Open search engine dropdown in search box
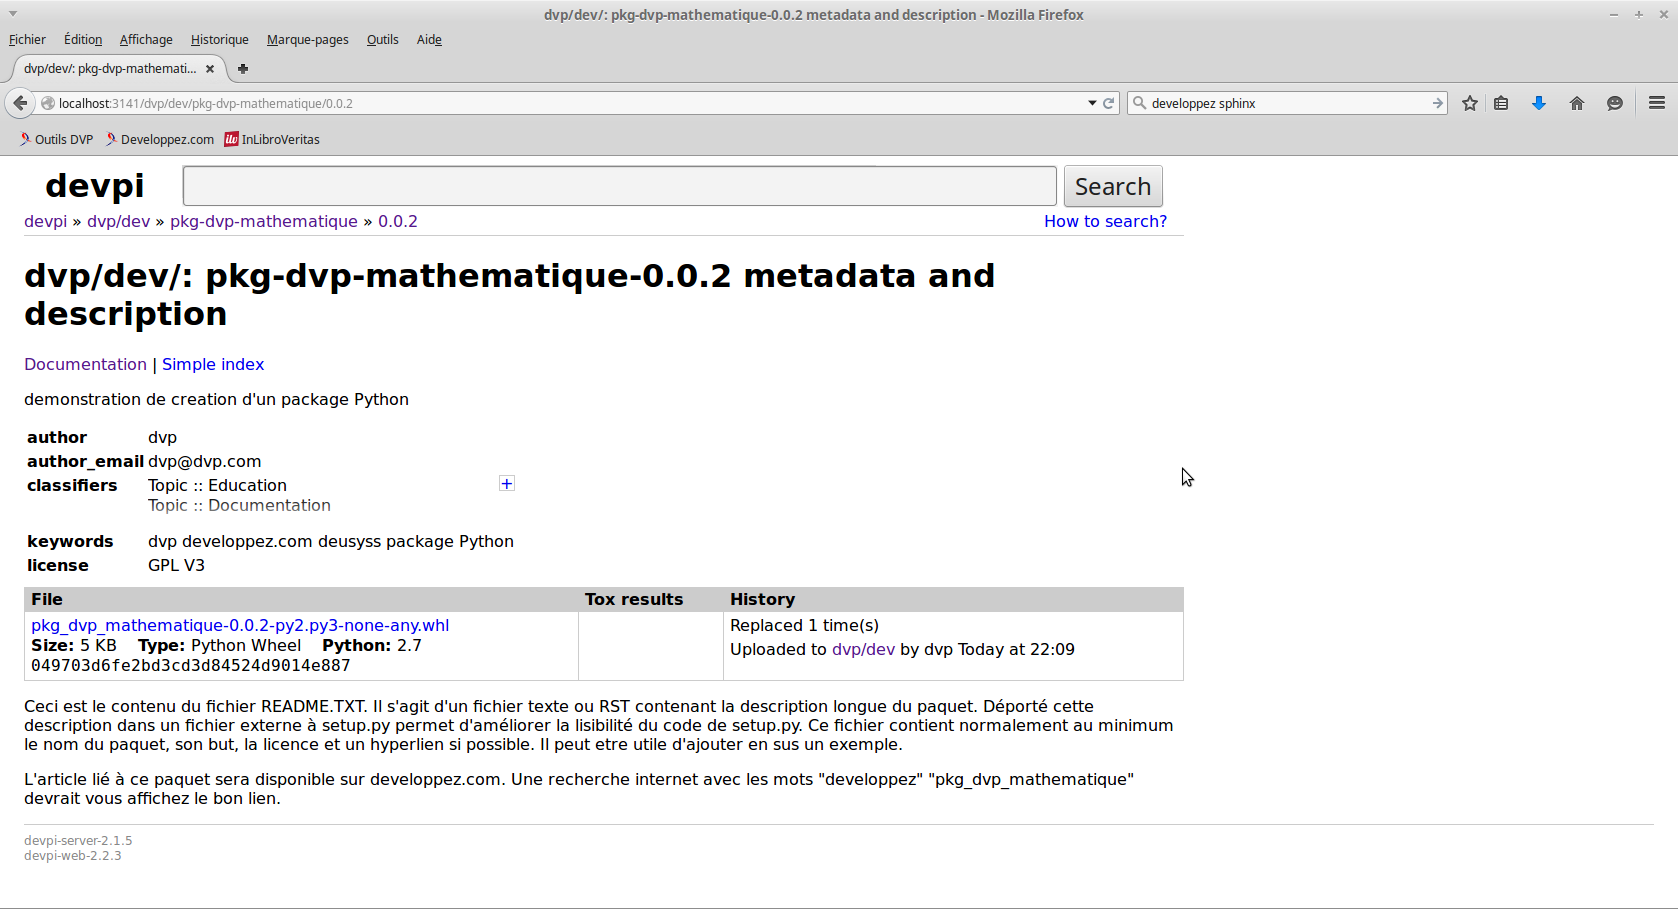 coord(1140,103)
